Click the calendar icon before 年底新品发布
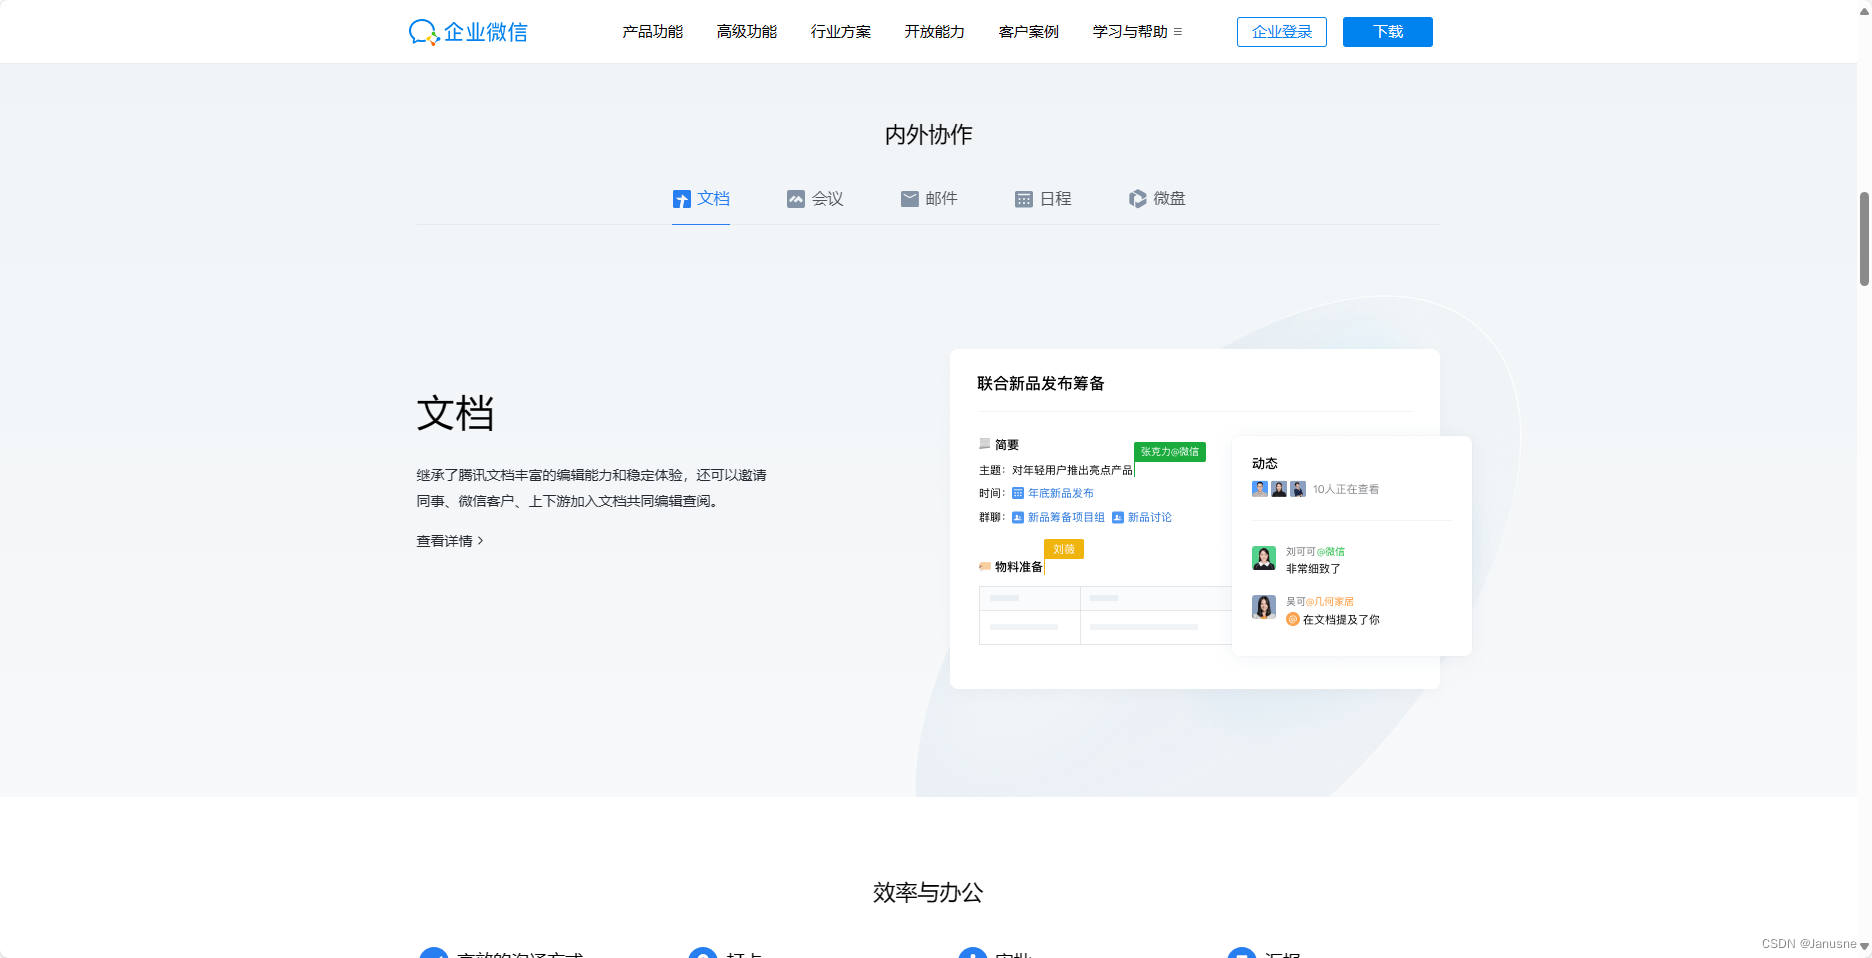 point(1018,493)
